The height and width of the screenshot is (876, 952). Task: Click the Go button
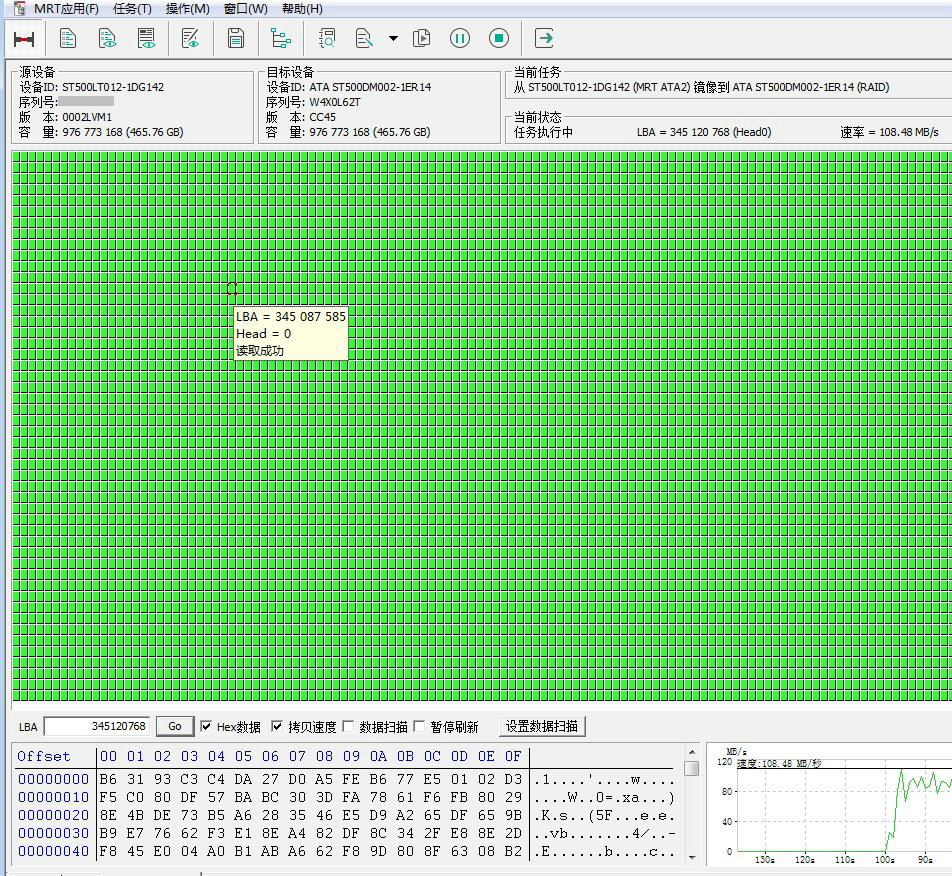(175, 726)
